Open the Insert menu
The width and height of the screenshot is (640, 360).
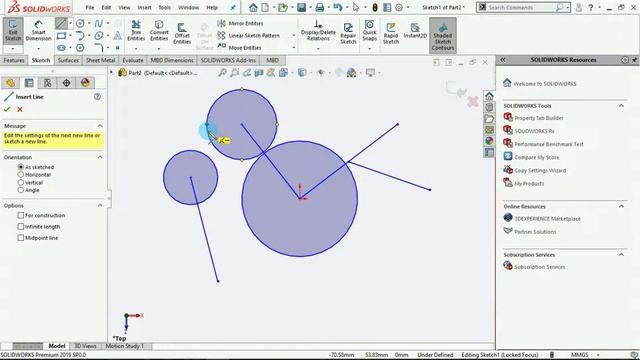(x=144, y=7)
